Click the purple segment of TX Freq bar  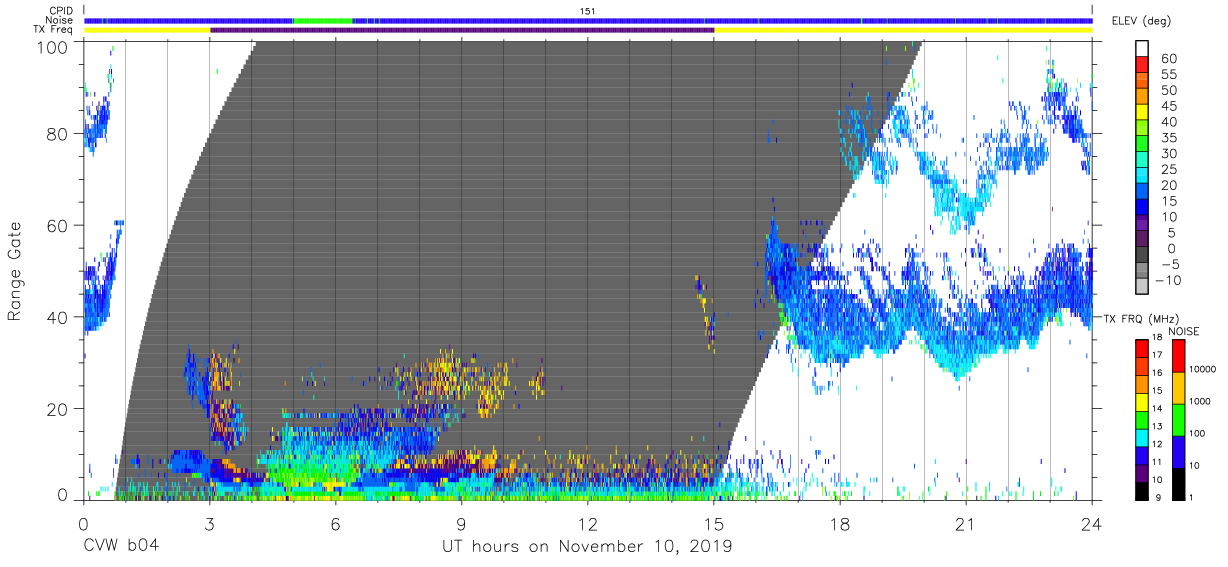[x=462, y=30]
